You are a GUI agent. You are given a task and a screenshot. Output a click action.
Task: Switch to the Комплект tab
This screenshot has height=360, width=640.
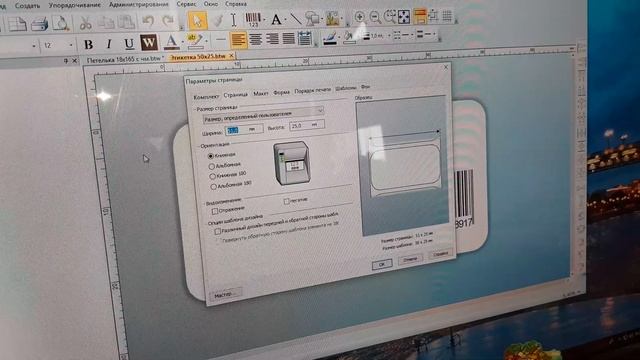[x=206, y=97]
